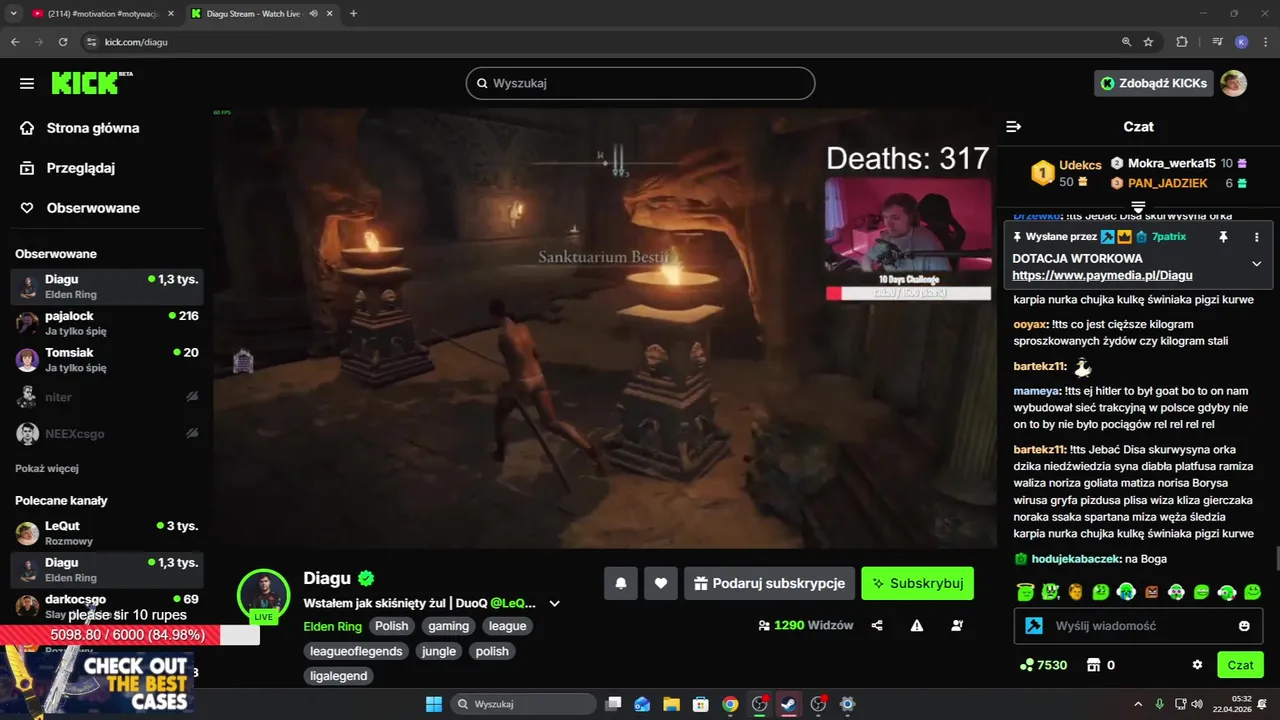This screenshot has height=720, width=1280.
Task: Click the verified badge next to Diagu
Action: (x=367, y=578)
